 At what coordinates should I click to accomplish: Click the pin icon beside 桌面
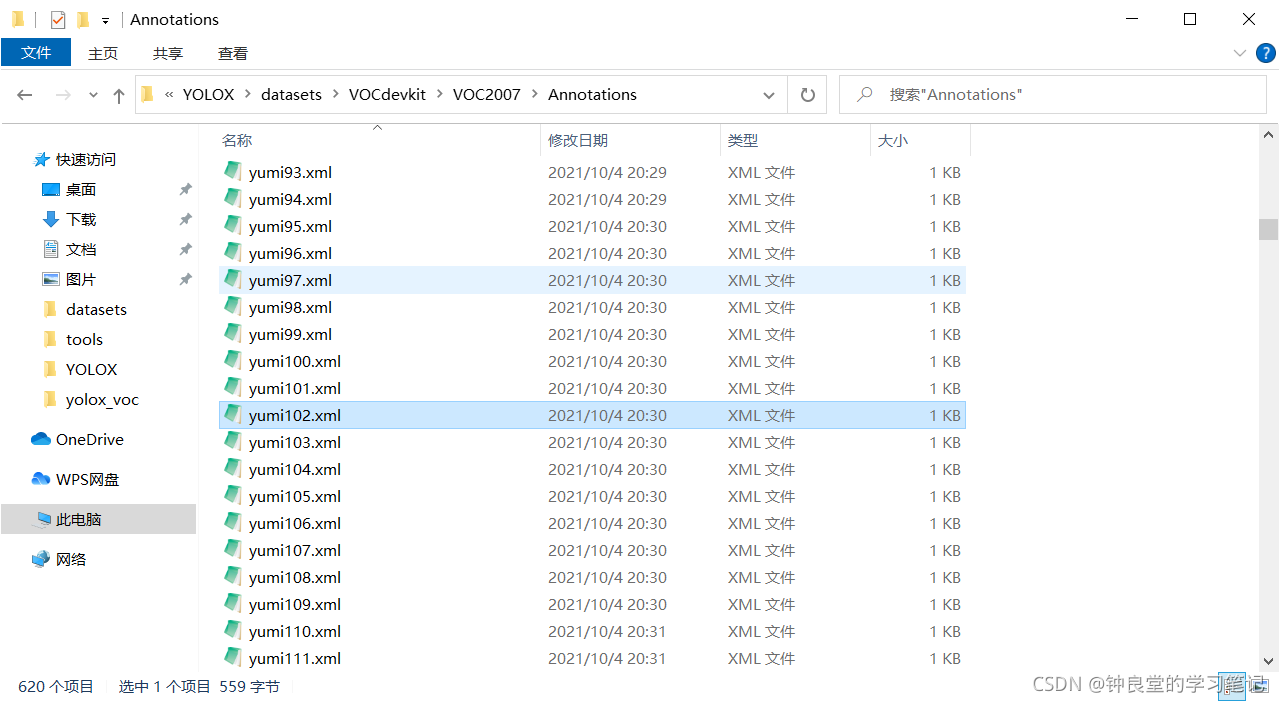(x=185, y=189)
